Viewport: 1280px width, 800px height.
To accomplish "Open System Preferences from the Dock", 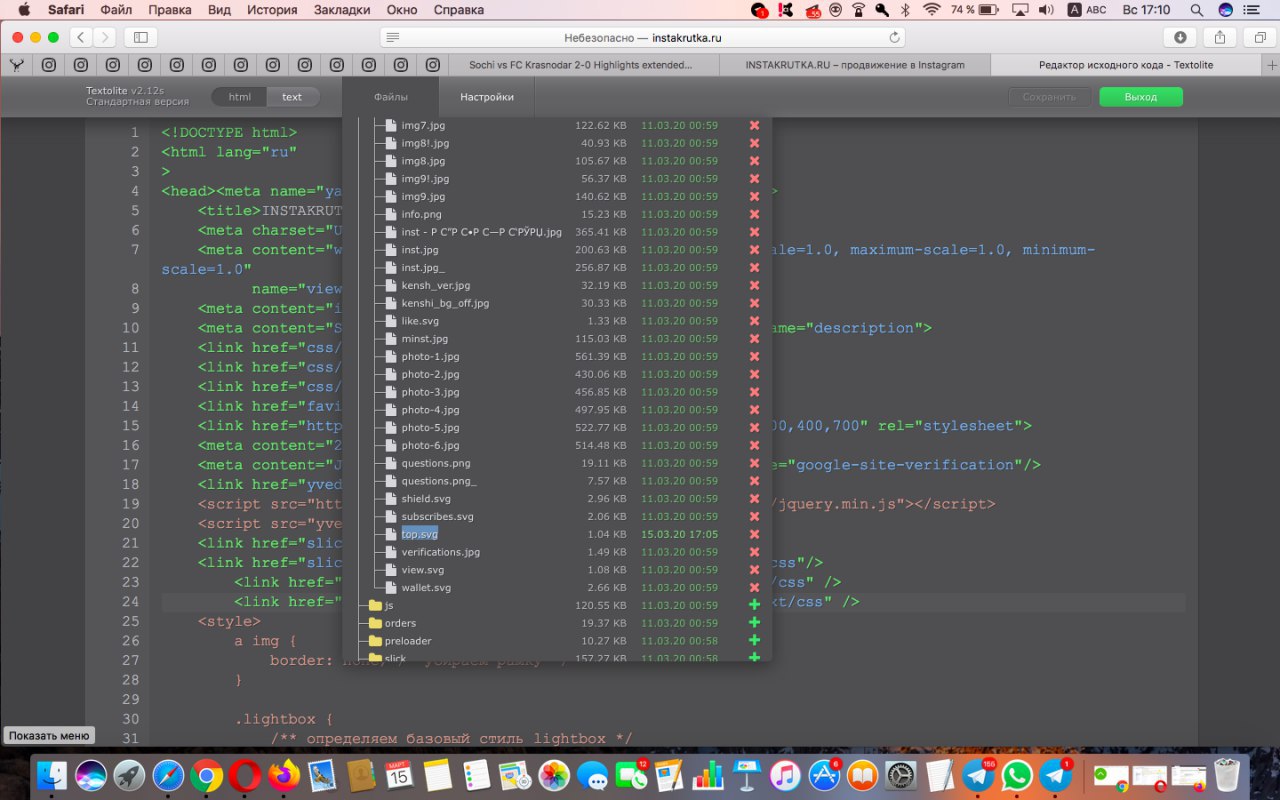I will click(x=901, y=775).
